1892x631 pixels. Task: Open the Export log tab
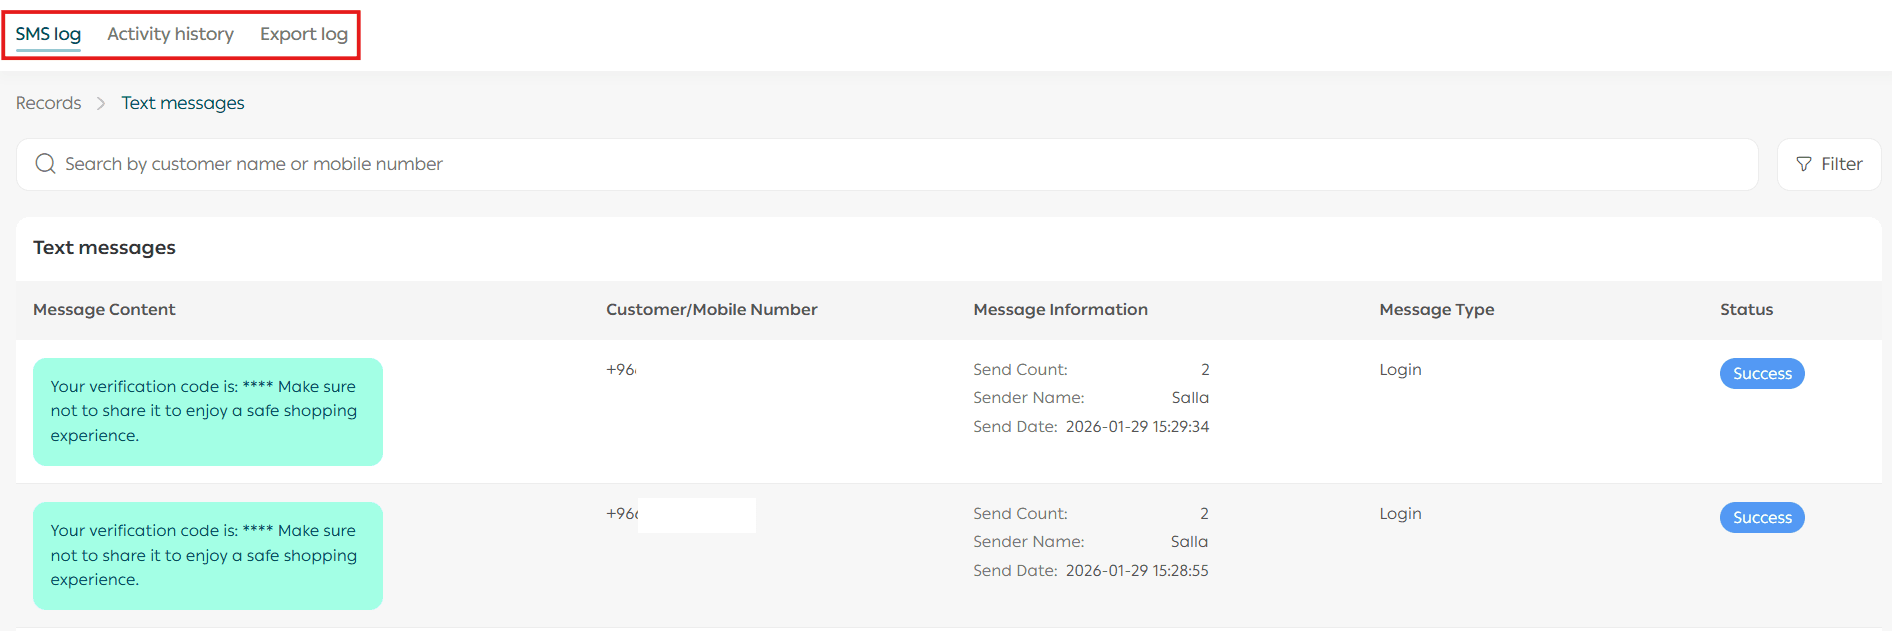point(304,34)
